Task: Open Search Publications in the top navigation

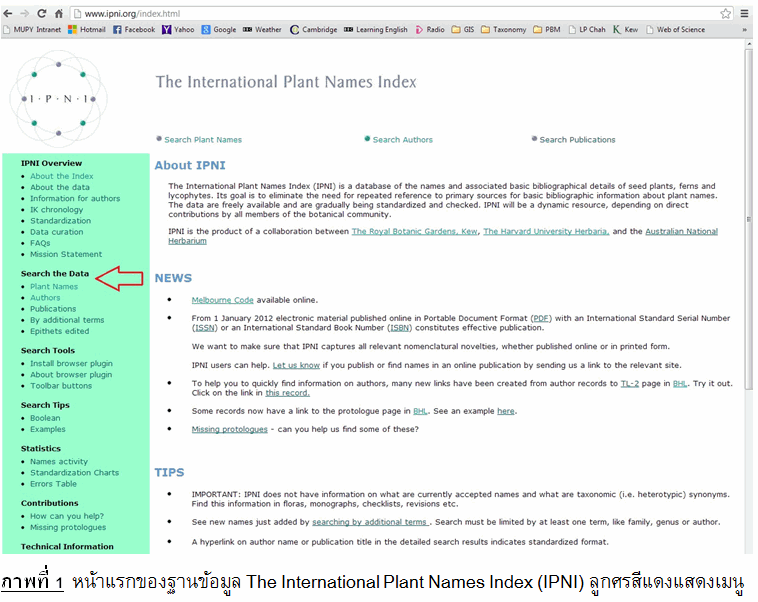Action: (577, 140)
